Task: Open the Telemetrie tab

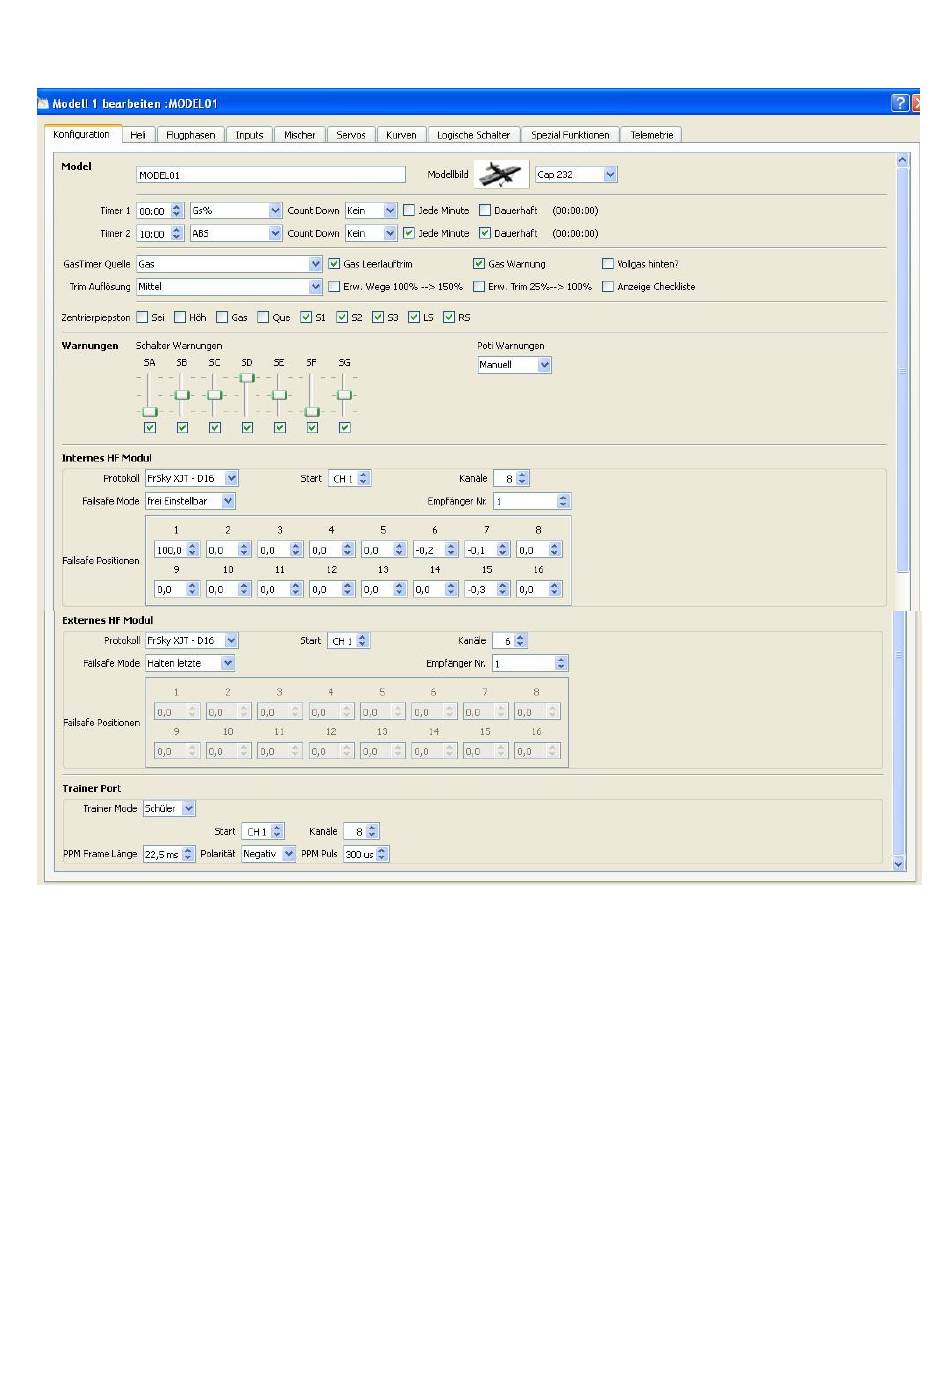Action: coord(651,135)
